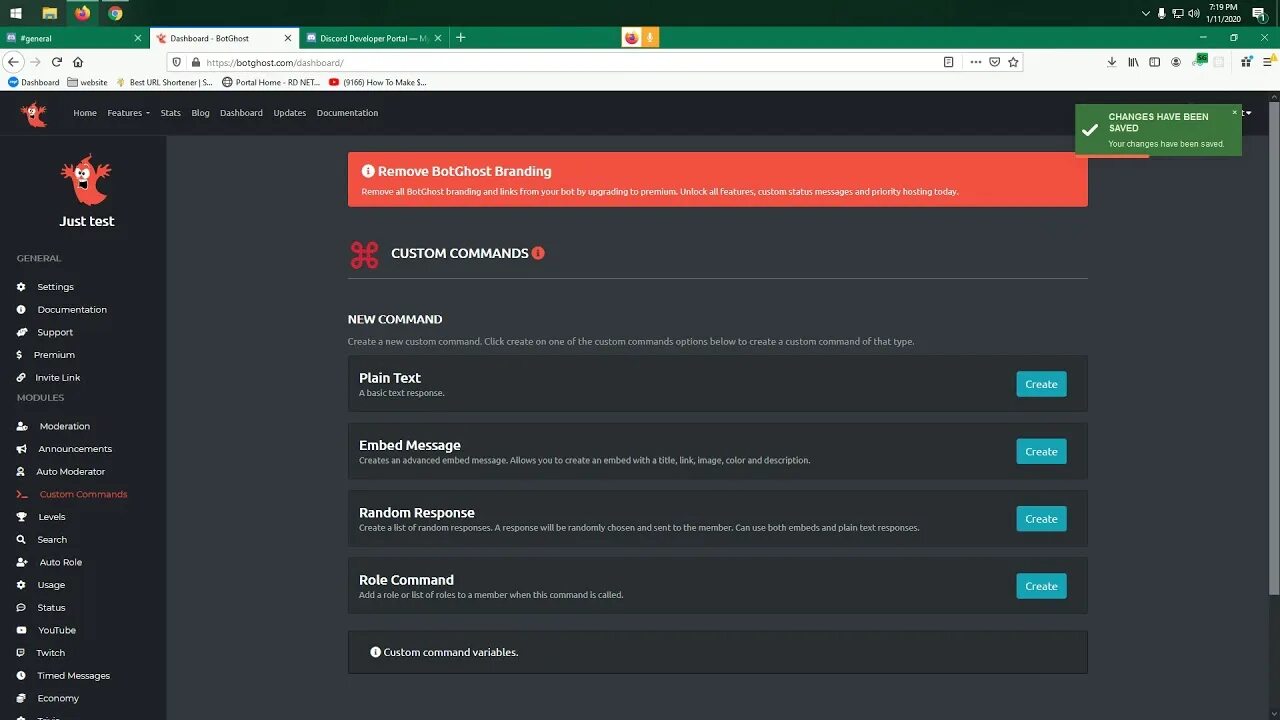This screenshot has width=1280, height=720.
Task: Click the volume icon in system tray
Action: (1193, 13)
